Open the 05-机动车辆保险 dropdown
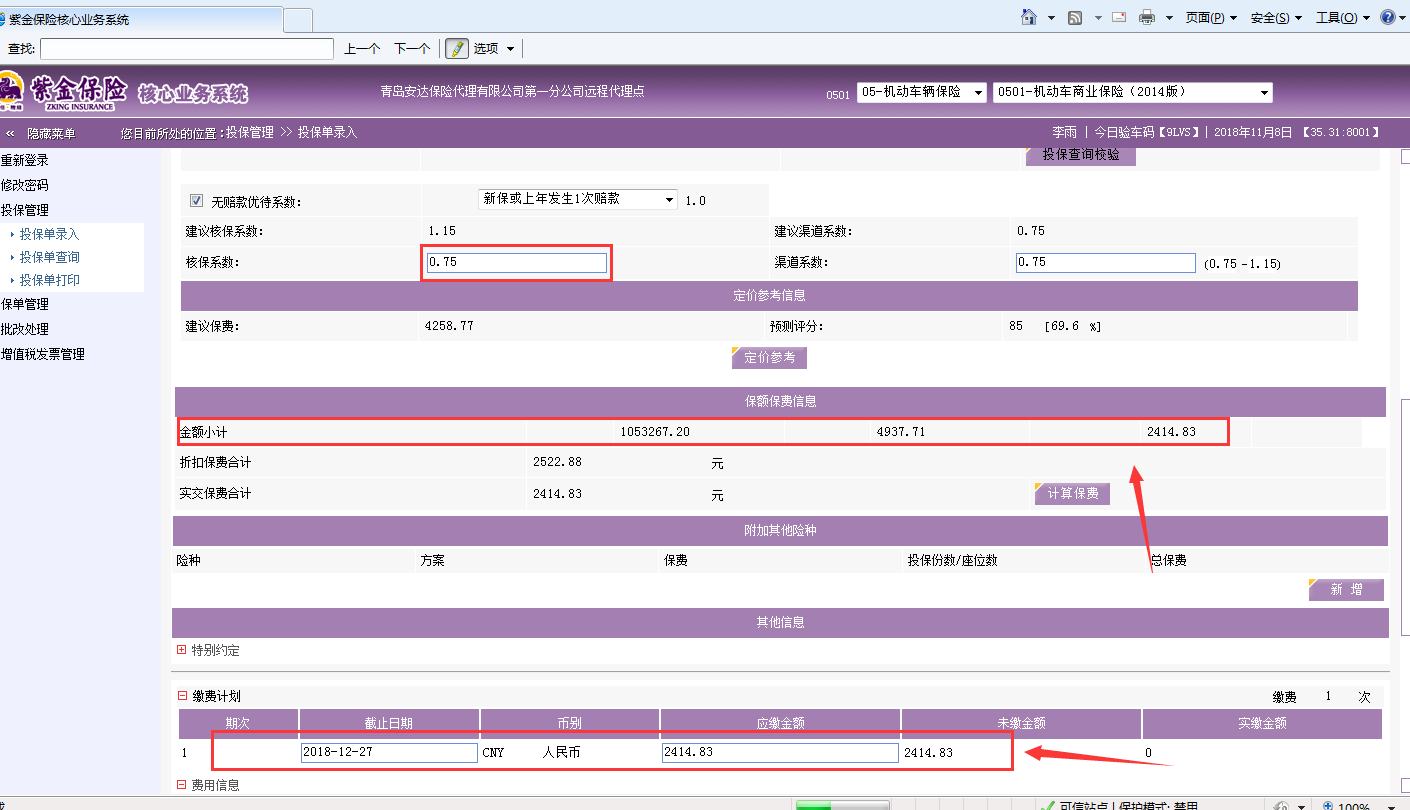 coord(921,92)
